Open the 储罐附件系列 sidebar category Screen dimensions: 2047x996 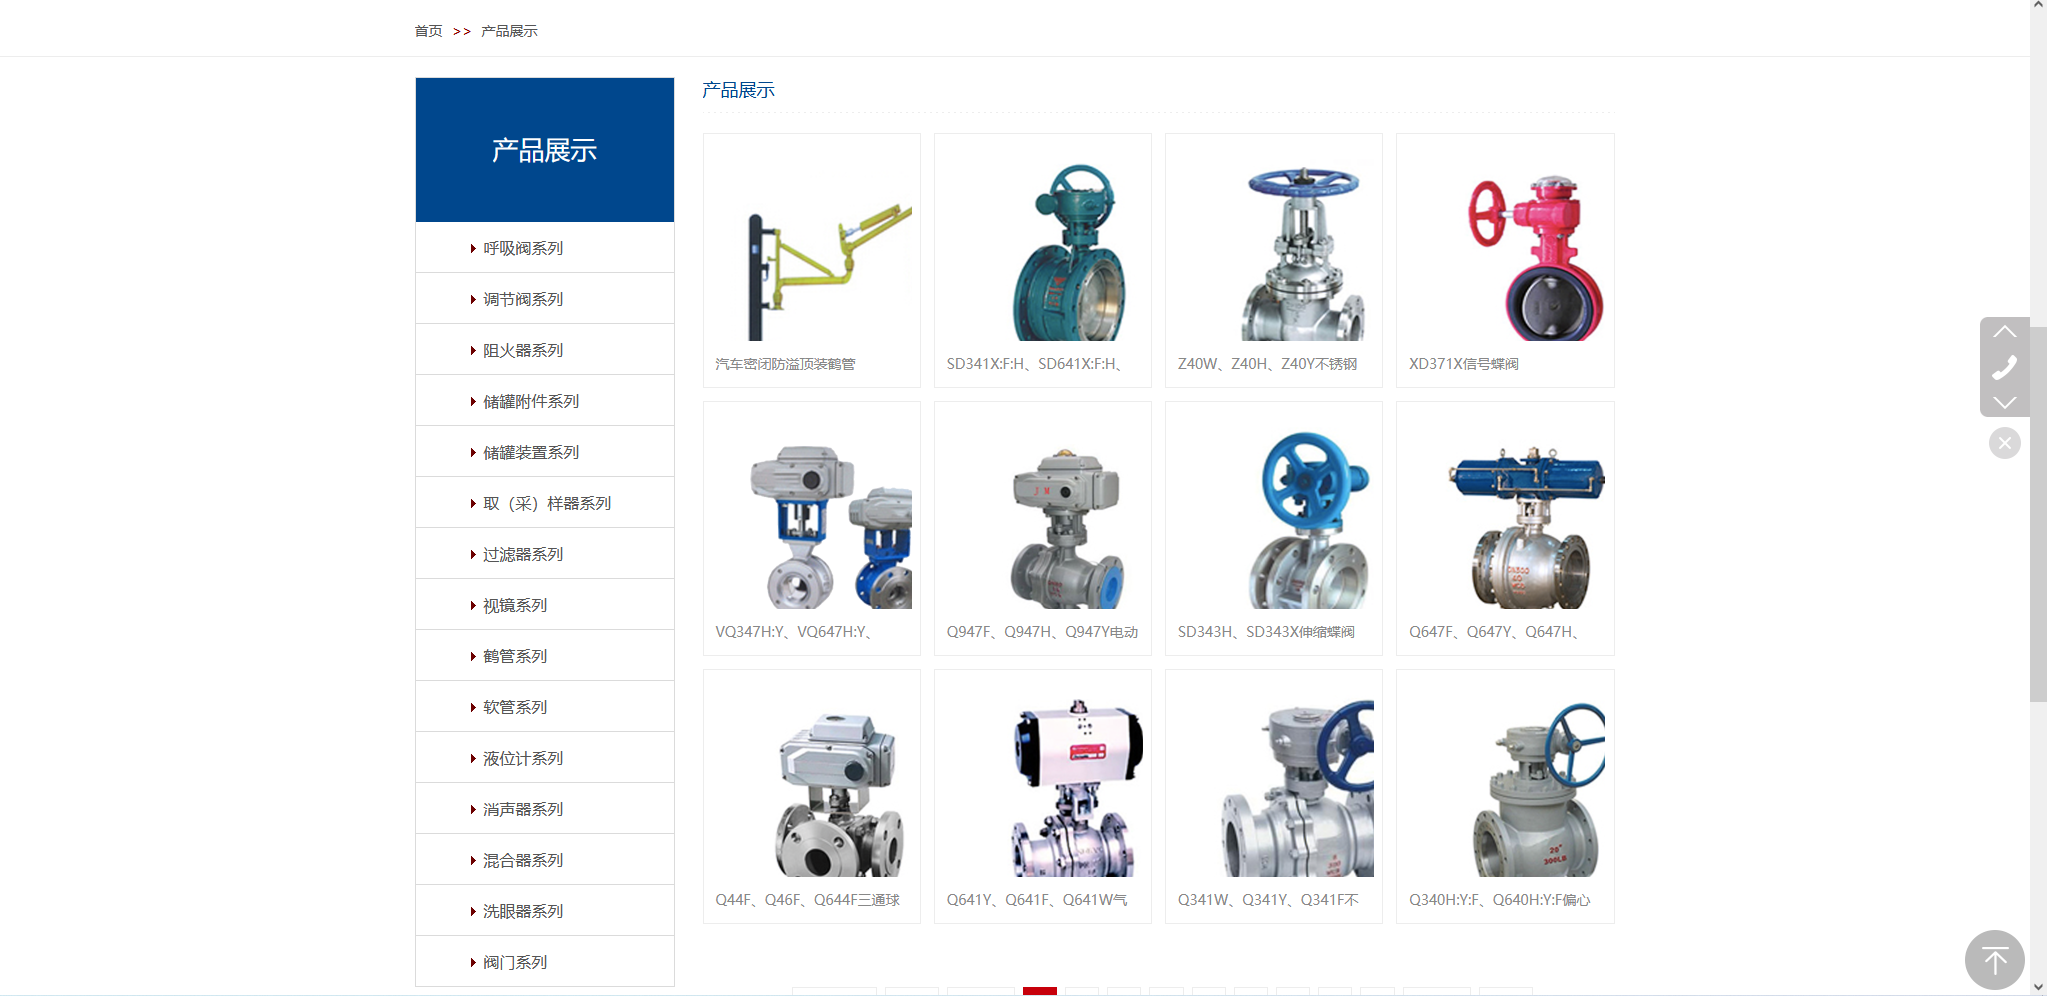point(531,402)
